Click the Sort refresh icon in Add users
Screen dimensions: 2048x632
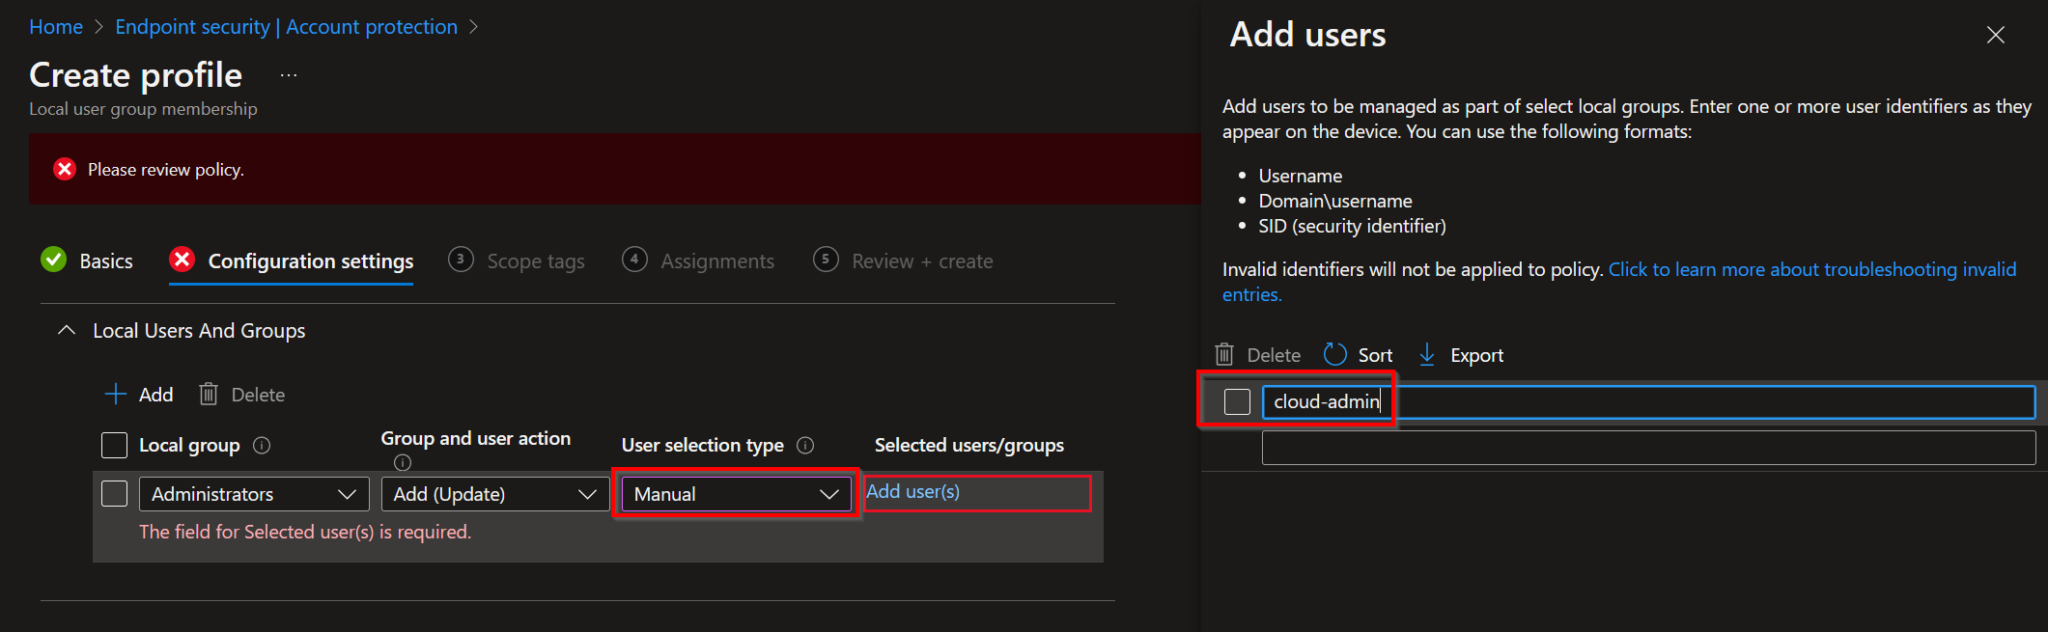(x=1335, y=355)
